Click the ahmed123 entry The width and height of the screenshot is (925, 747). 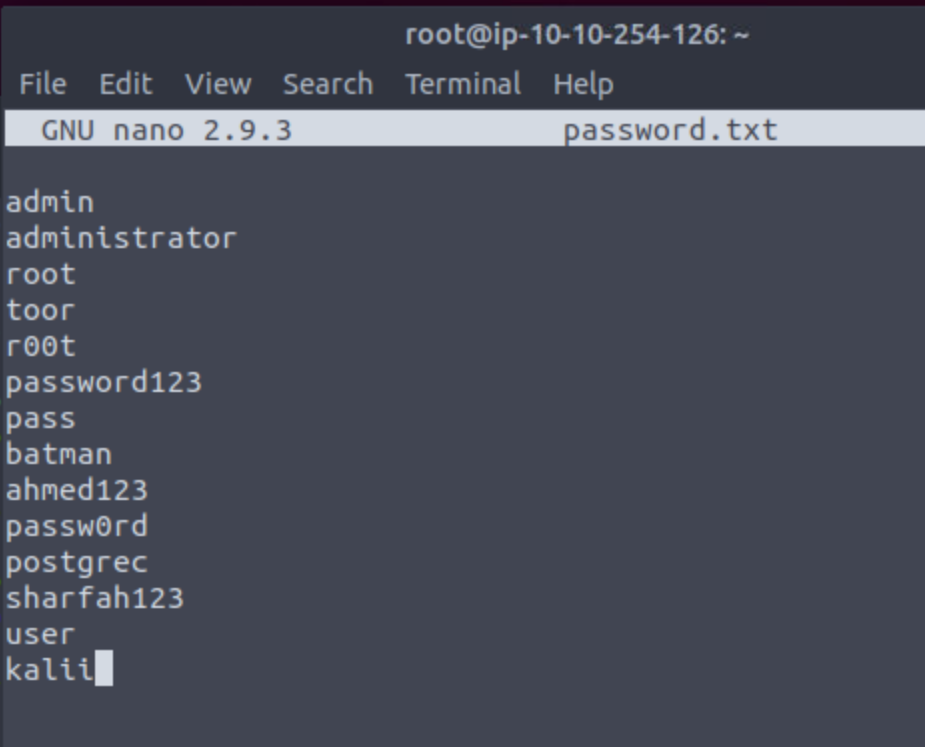pyautogui.click(x=77, y=491)
